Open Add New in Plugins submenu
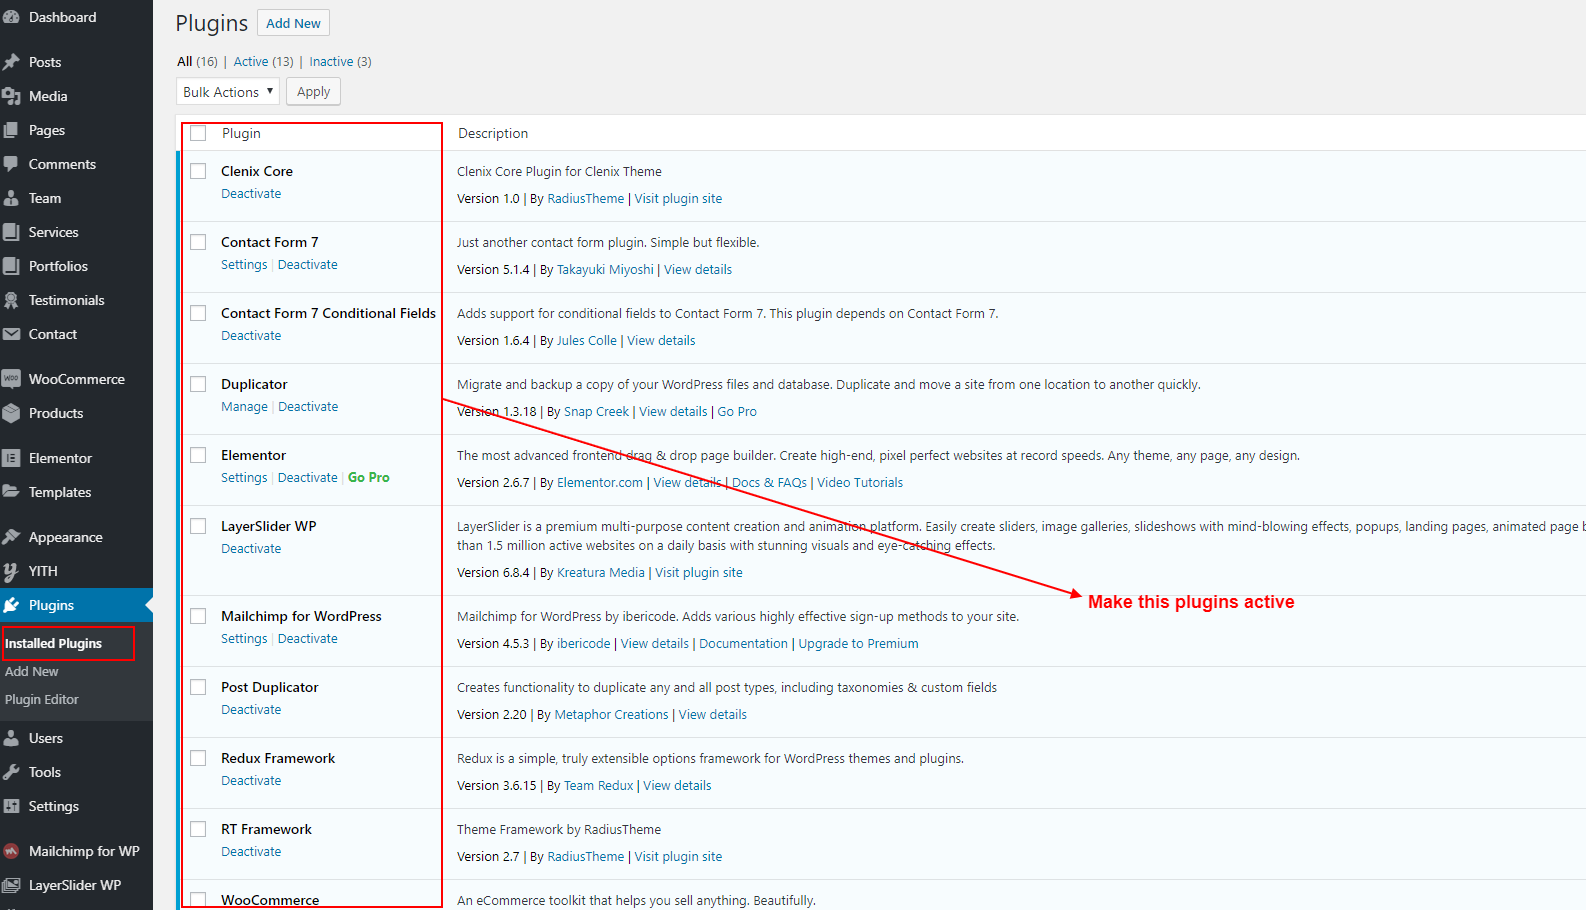This screenshot has height=910, width=1586. click(x=32, y=671)
